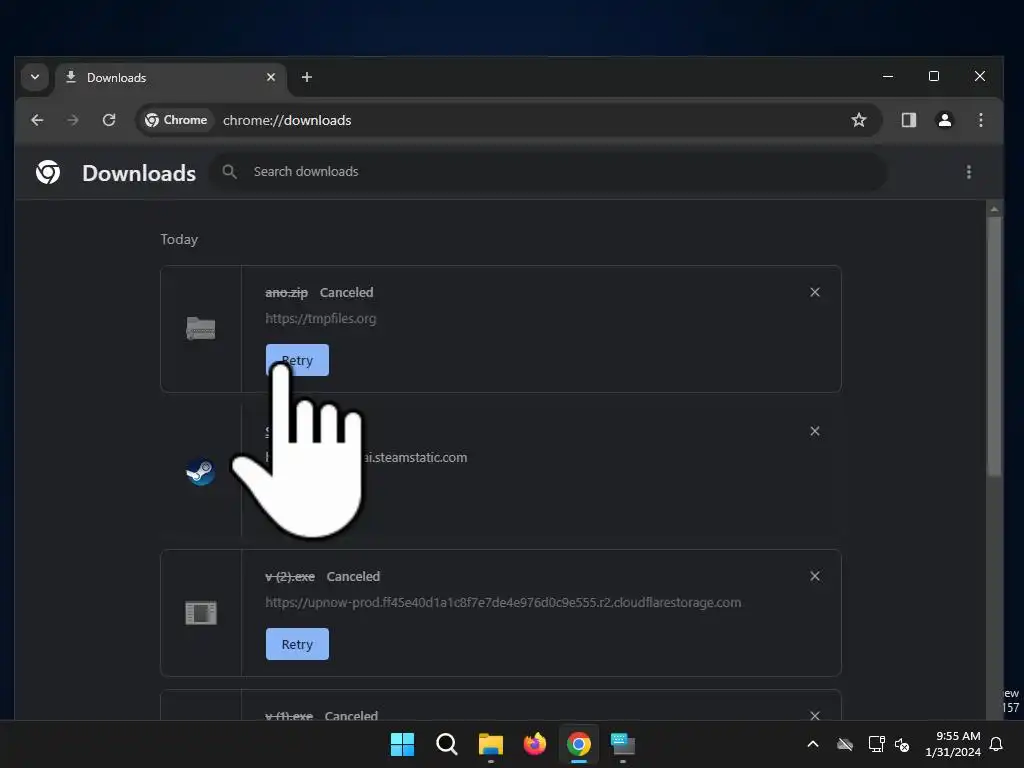This screenshot has width=1024, height=768.
Task: Reload the downloads page
Action: 109,120
